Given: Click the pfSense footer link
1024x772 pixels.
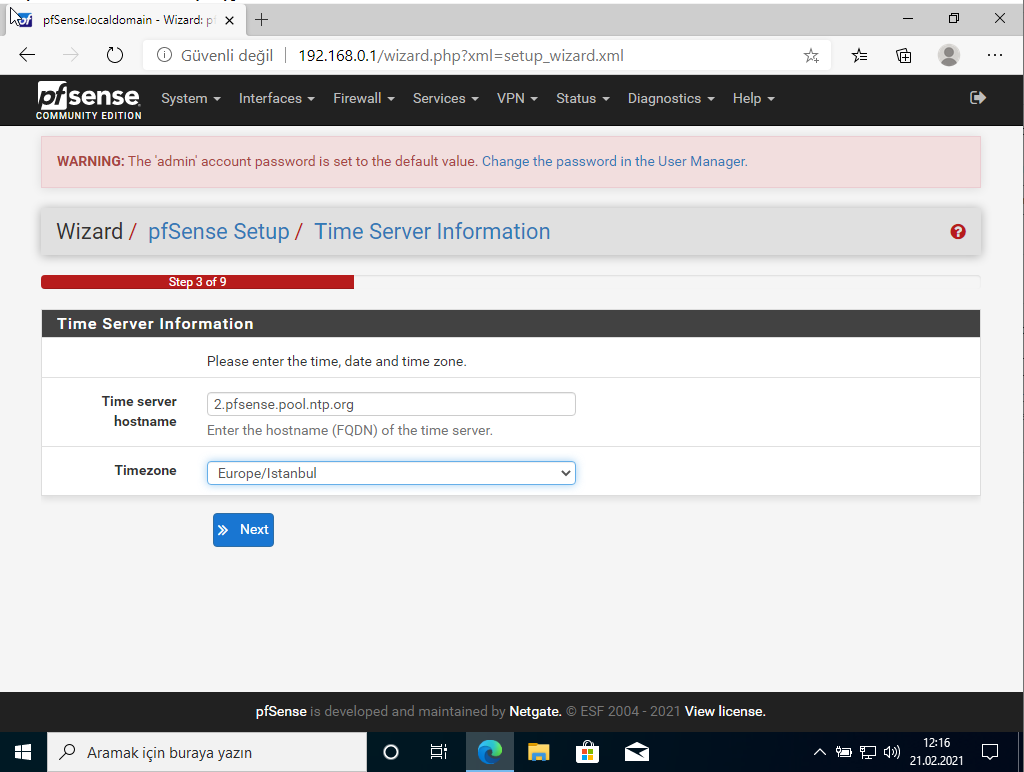Looking at the screenshot, I should (281, 711).
